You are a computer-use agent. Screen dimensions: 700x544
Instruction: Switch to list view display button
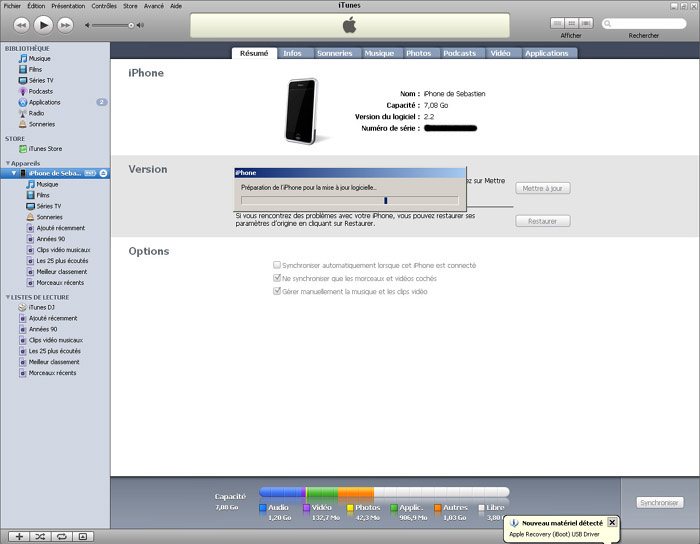557,23
